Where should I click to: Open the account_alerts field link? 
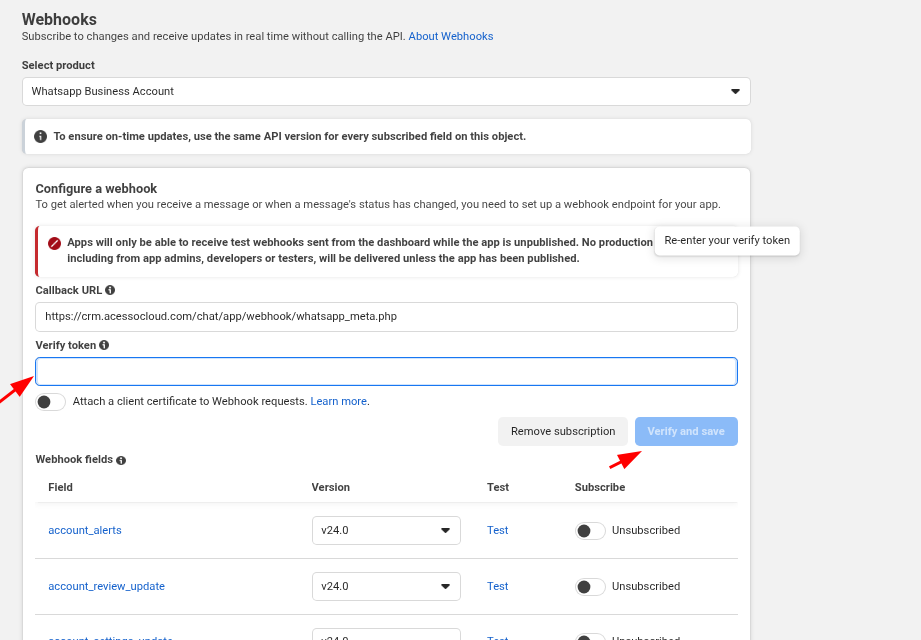coord(85,530)
